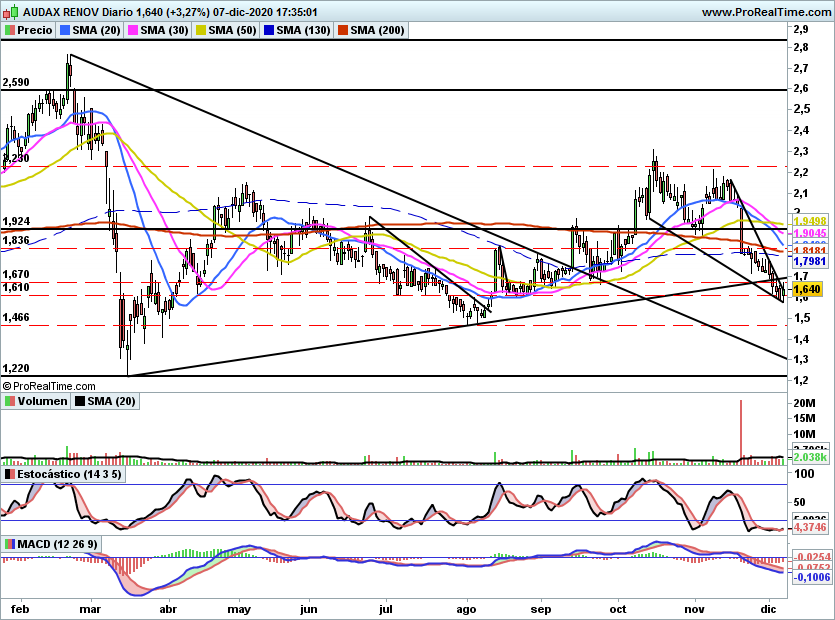The image size is (835, 620).
Task: Click the Volumen red-green bar icon
Action: click(10, 401)
